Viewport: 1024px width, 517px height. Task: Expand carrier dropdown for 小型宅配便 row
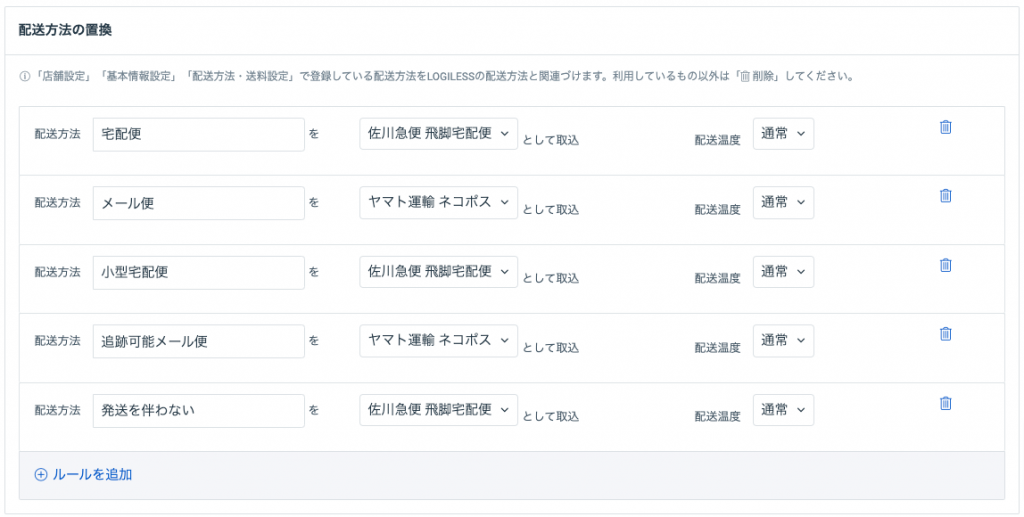point(438,272)
